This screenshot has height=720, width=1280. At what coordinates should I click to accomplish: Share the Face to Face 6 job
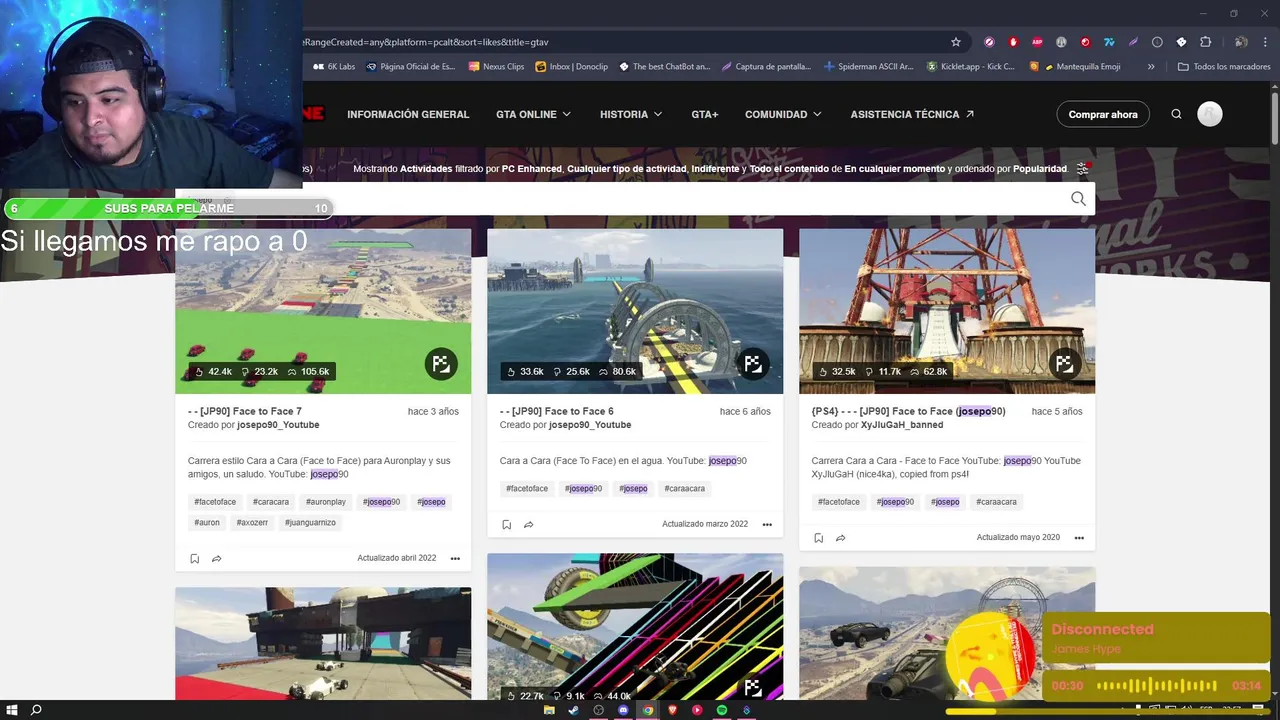[x=528, y=525]
